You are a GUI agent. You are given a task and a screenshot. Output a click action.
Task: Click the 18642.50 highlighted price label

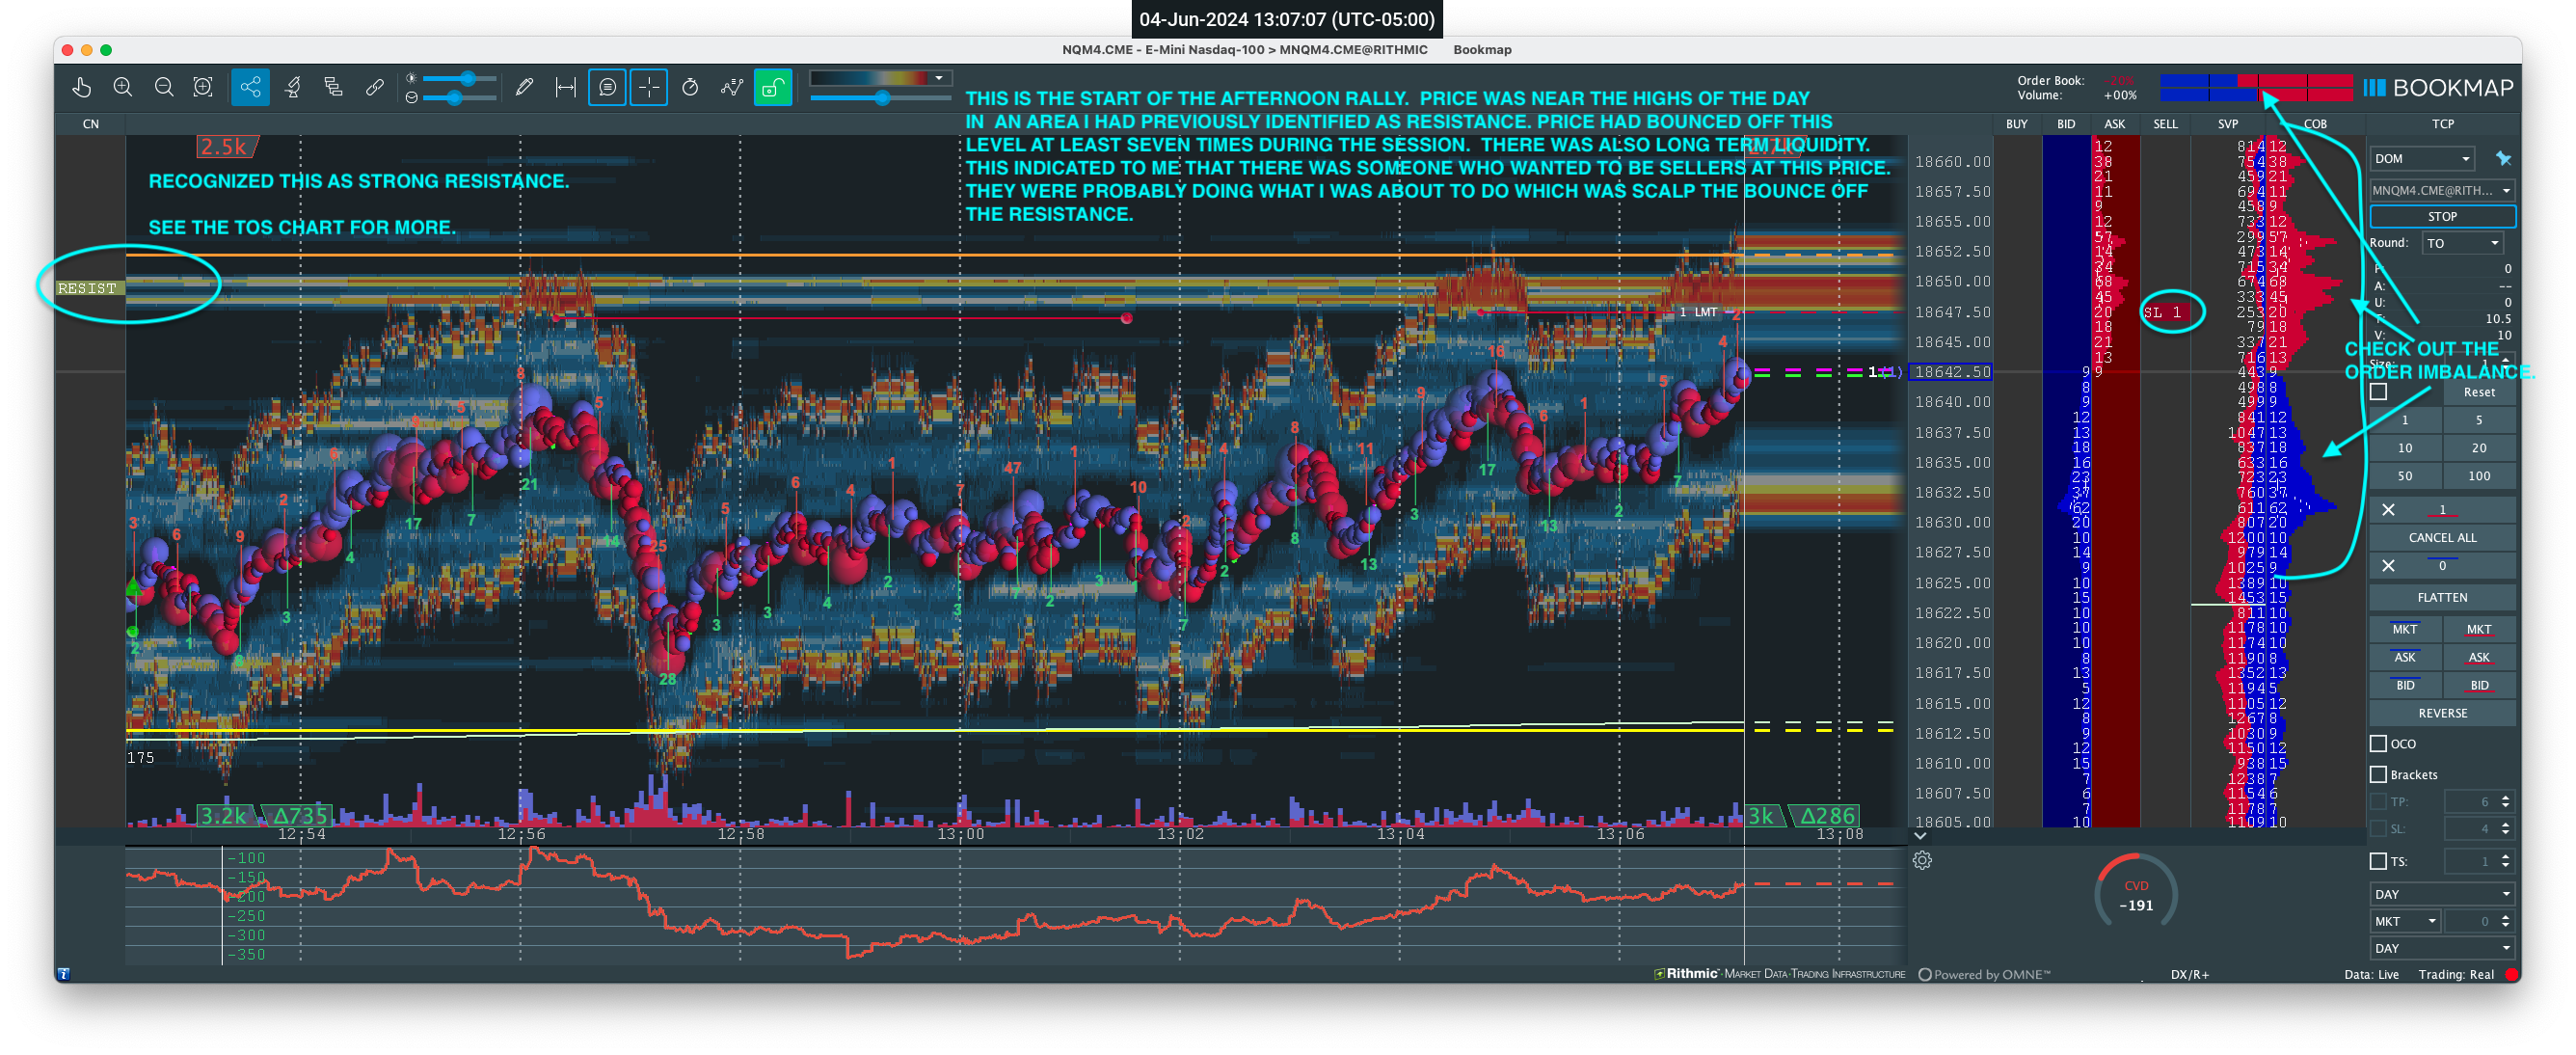coord(1951,372)
